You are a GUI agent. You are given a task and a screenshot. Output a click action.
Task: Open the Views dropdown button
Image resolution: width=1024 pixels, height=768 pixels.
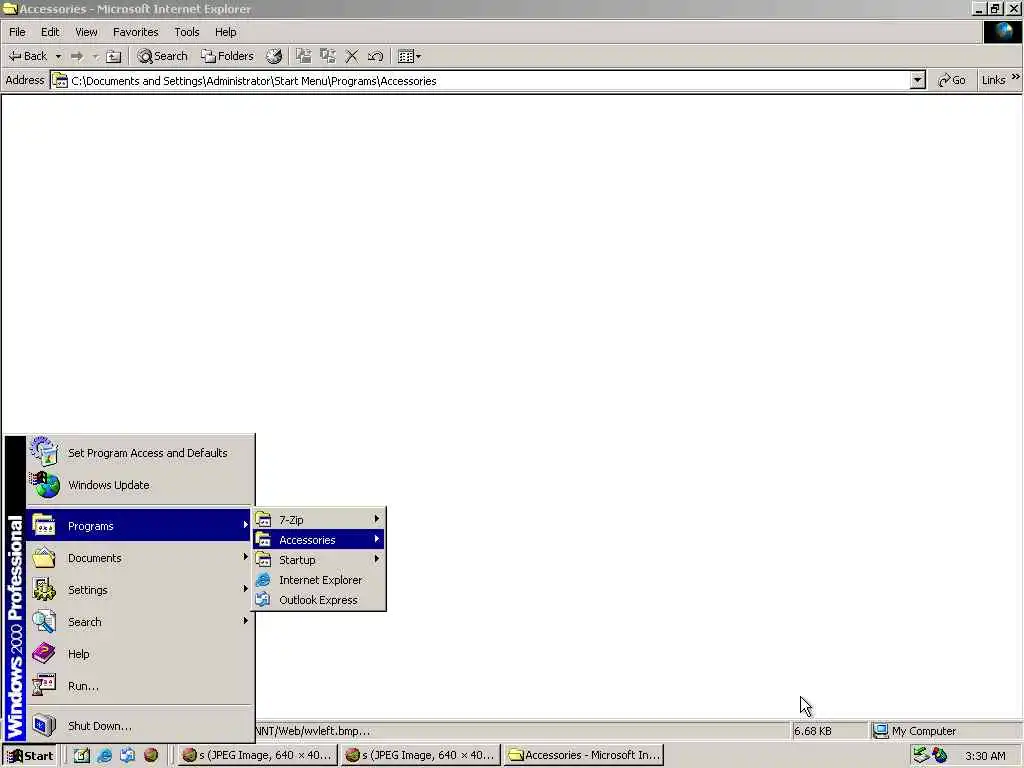(409, 56)
